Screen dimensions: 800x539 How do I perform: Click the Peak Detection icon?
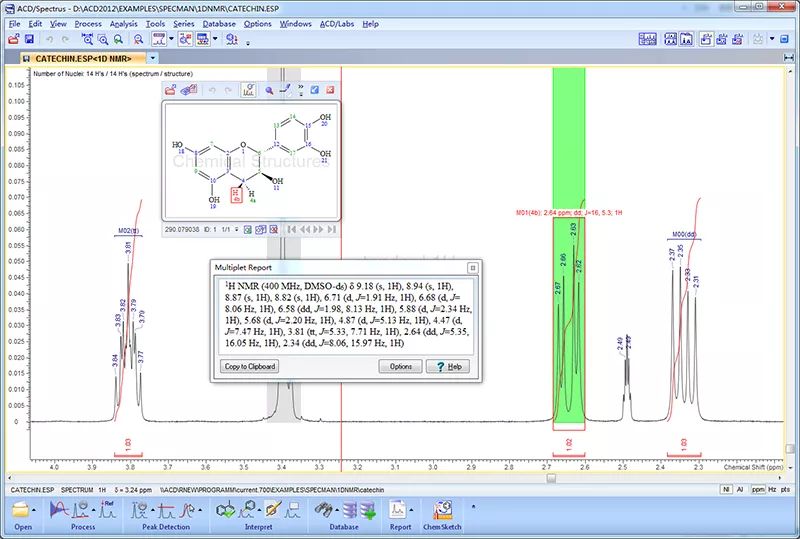click(x=138, y=509)
